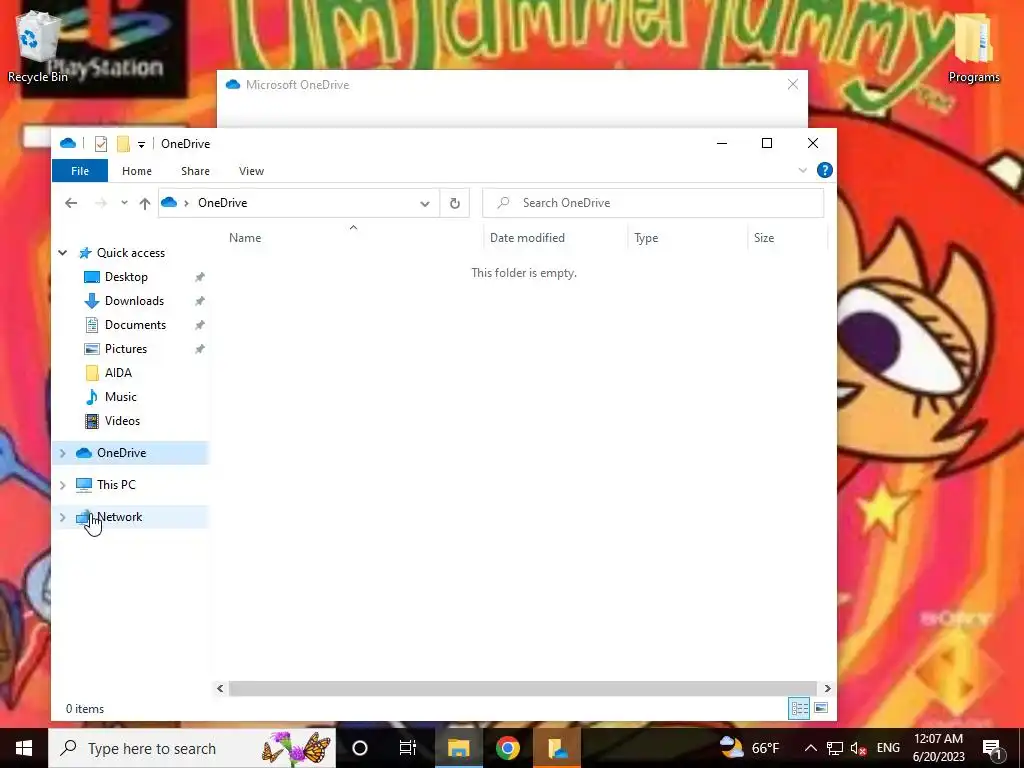This screenshot has width=1024, height=768.
Task: Expand the Network tree node
Action: 63,517
